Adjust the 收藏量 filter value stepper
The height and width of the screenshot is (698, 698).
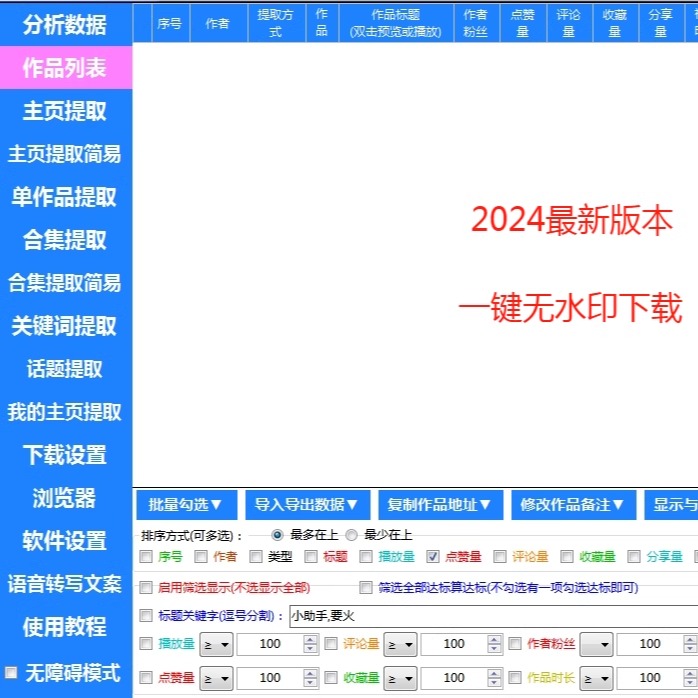pos(495,678)
